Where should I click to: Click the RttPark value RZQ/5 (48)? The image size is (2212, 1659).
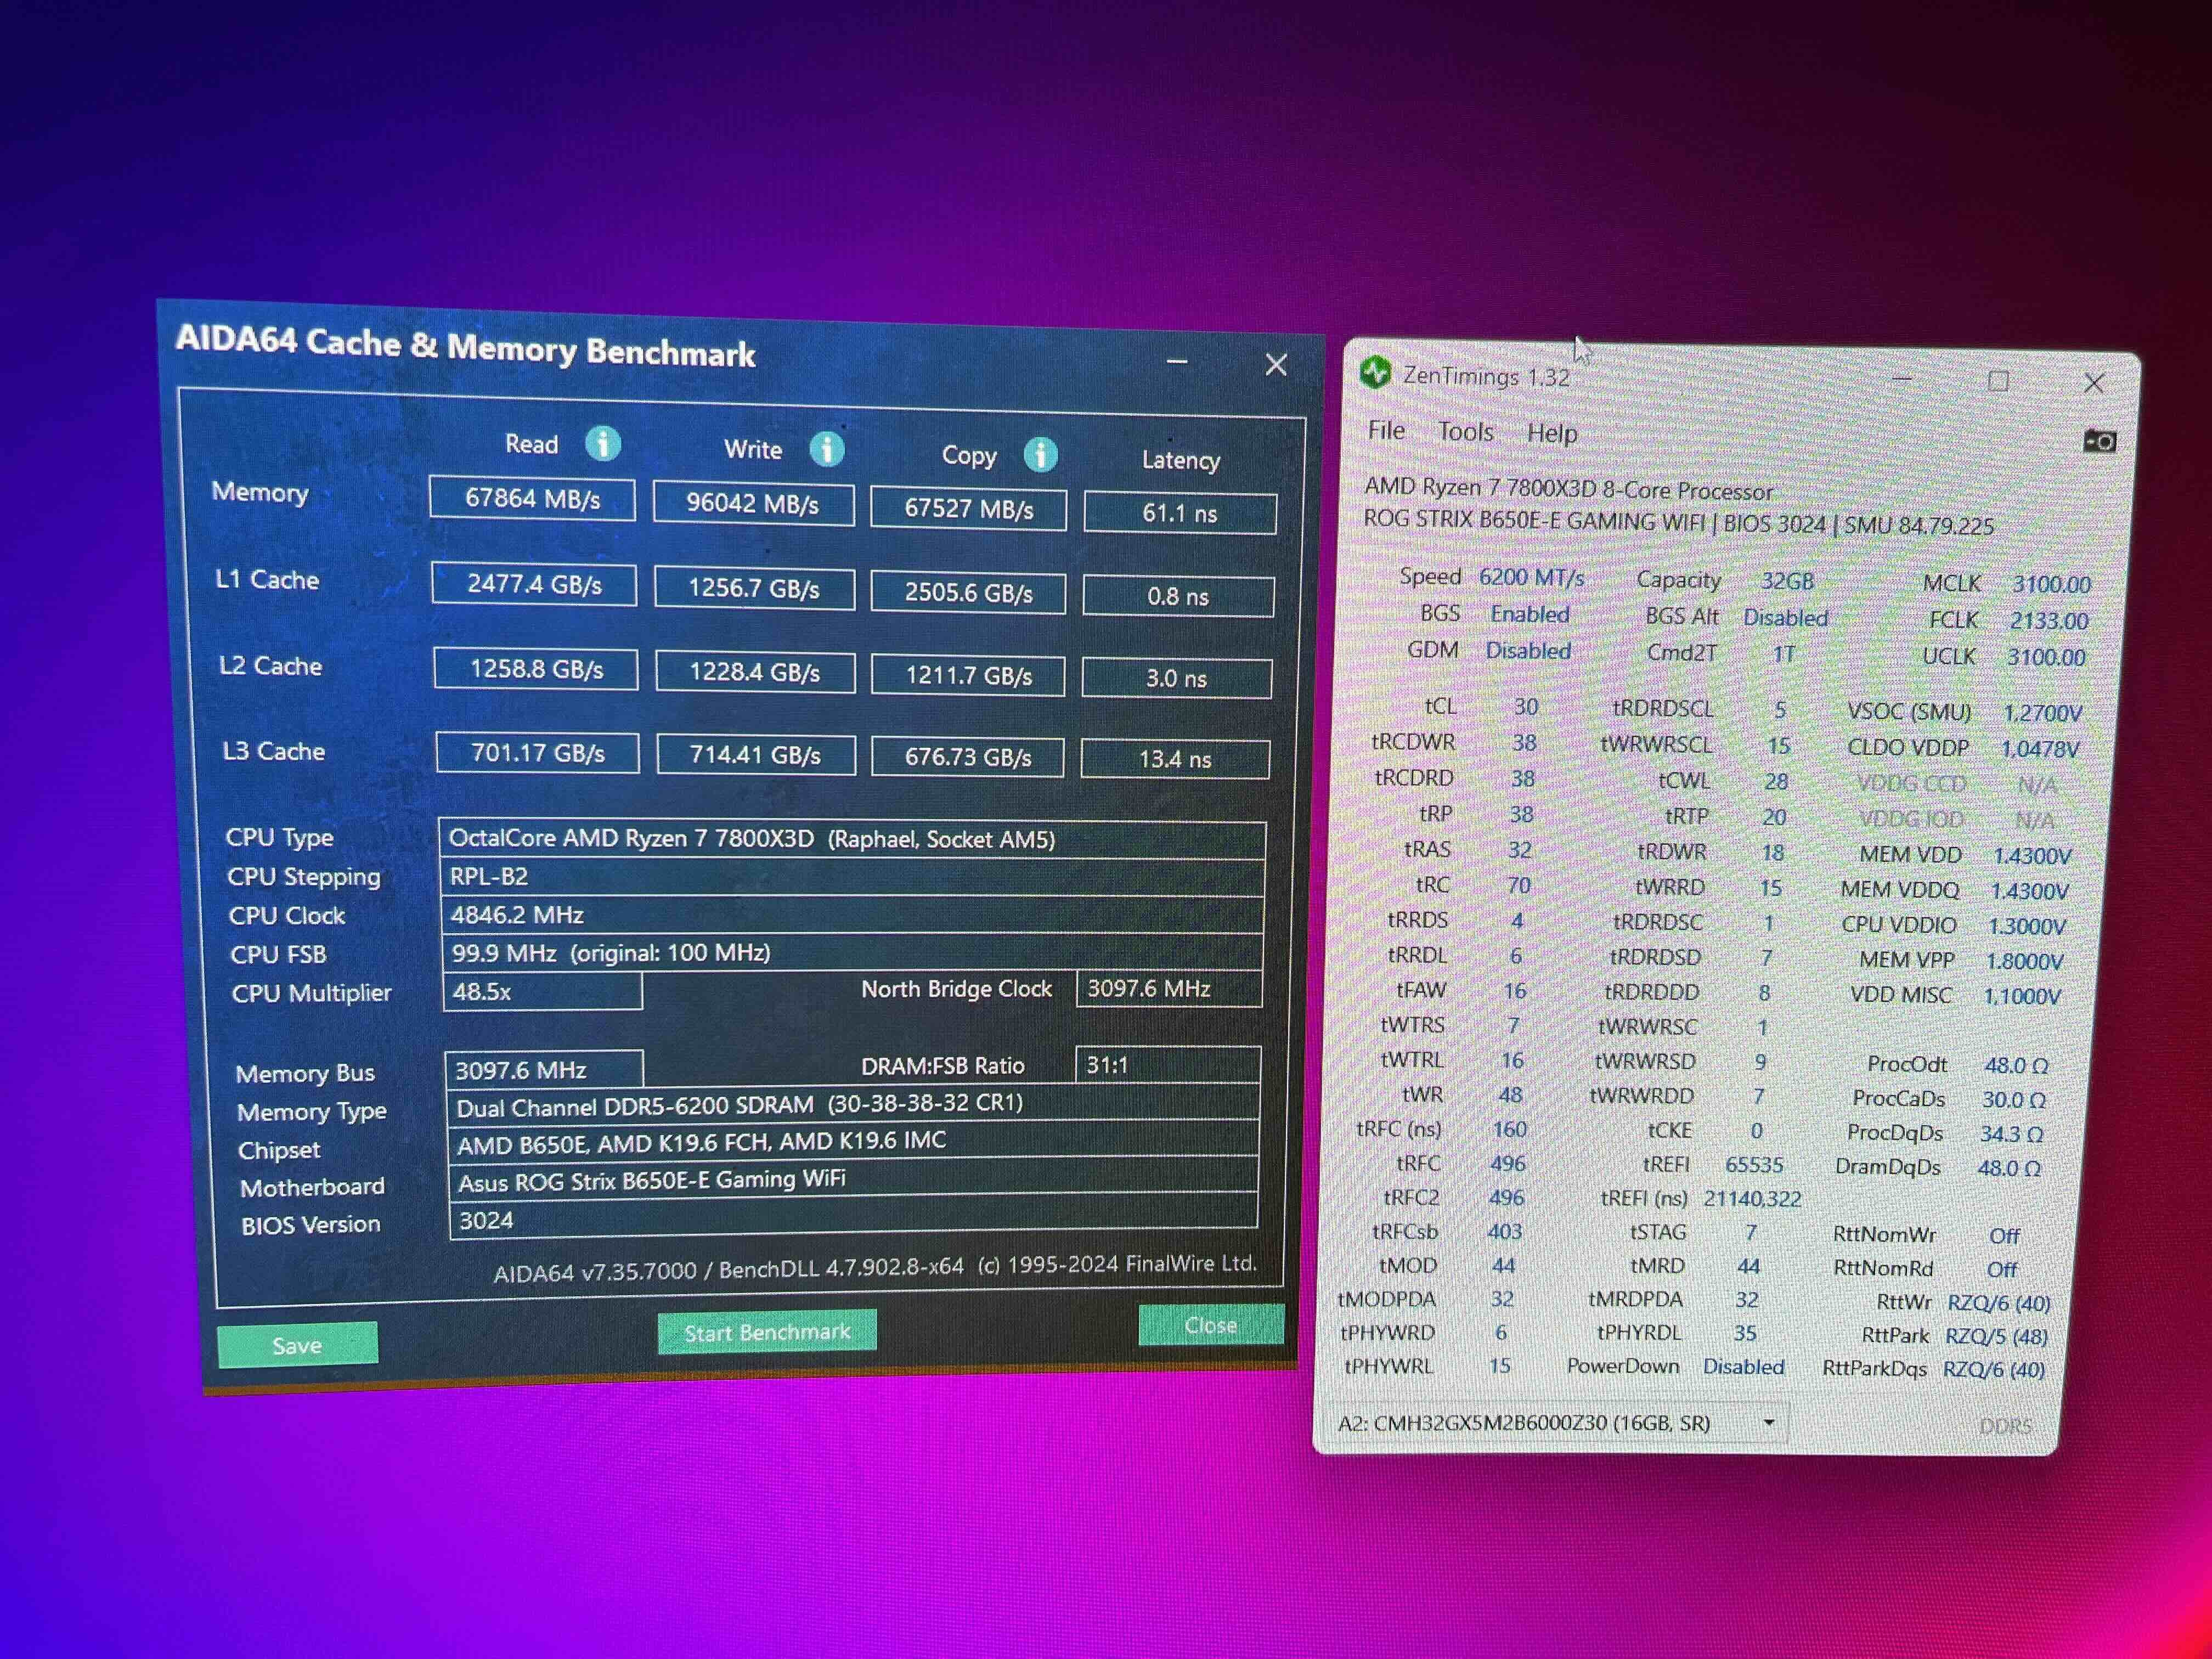[x=1996, y=1336]
